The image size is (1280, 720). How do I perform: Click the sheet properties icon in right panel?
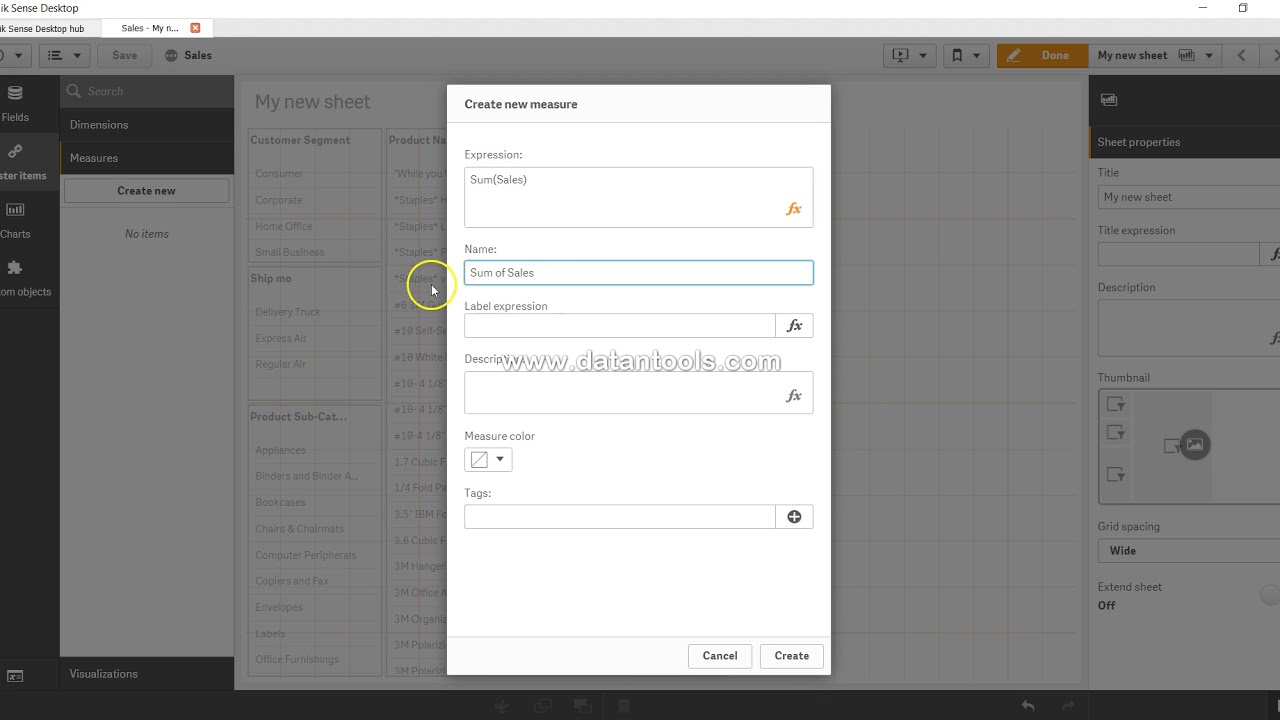(1109, 100)
